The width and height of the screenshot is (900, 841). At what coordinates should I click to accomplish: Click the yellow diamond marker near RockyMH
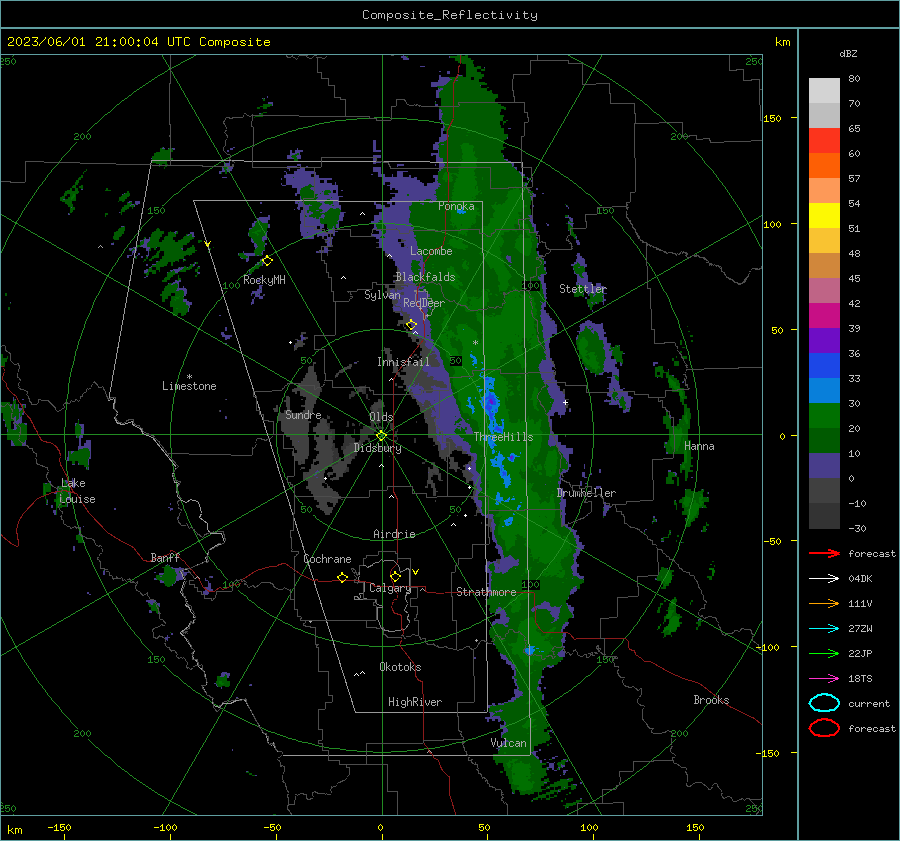pos(267,261)
